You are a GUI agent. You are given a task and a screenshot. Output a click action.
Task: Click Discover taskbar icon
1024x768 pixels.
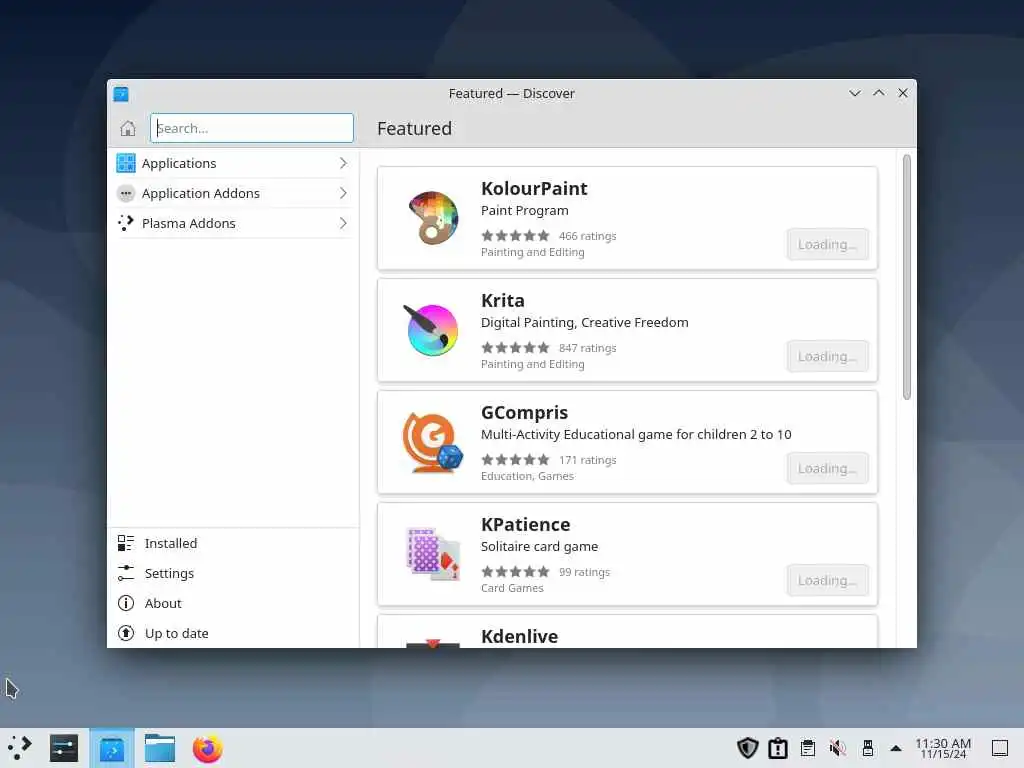(x=112, y=748)
